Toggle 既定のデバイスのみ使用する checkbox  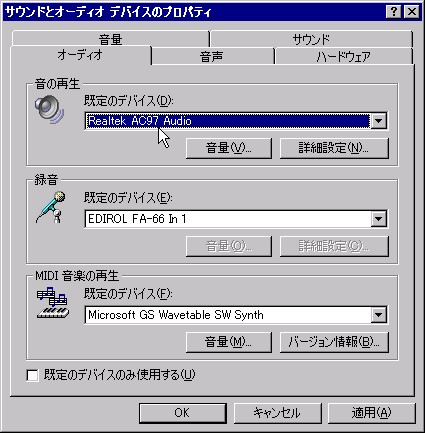click(32, 375)
